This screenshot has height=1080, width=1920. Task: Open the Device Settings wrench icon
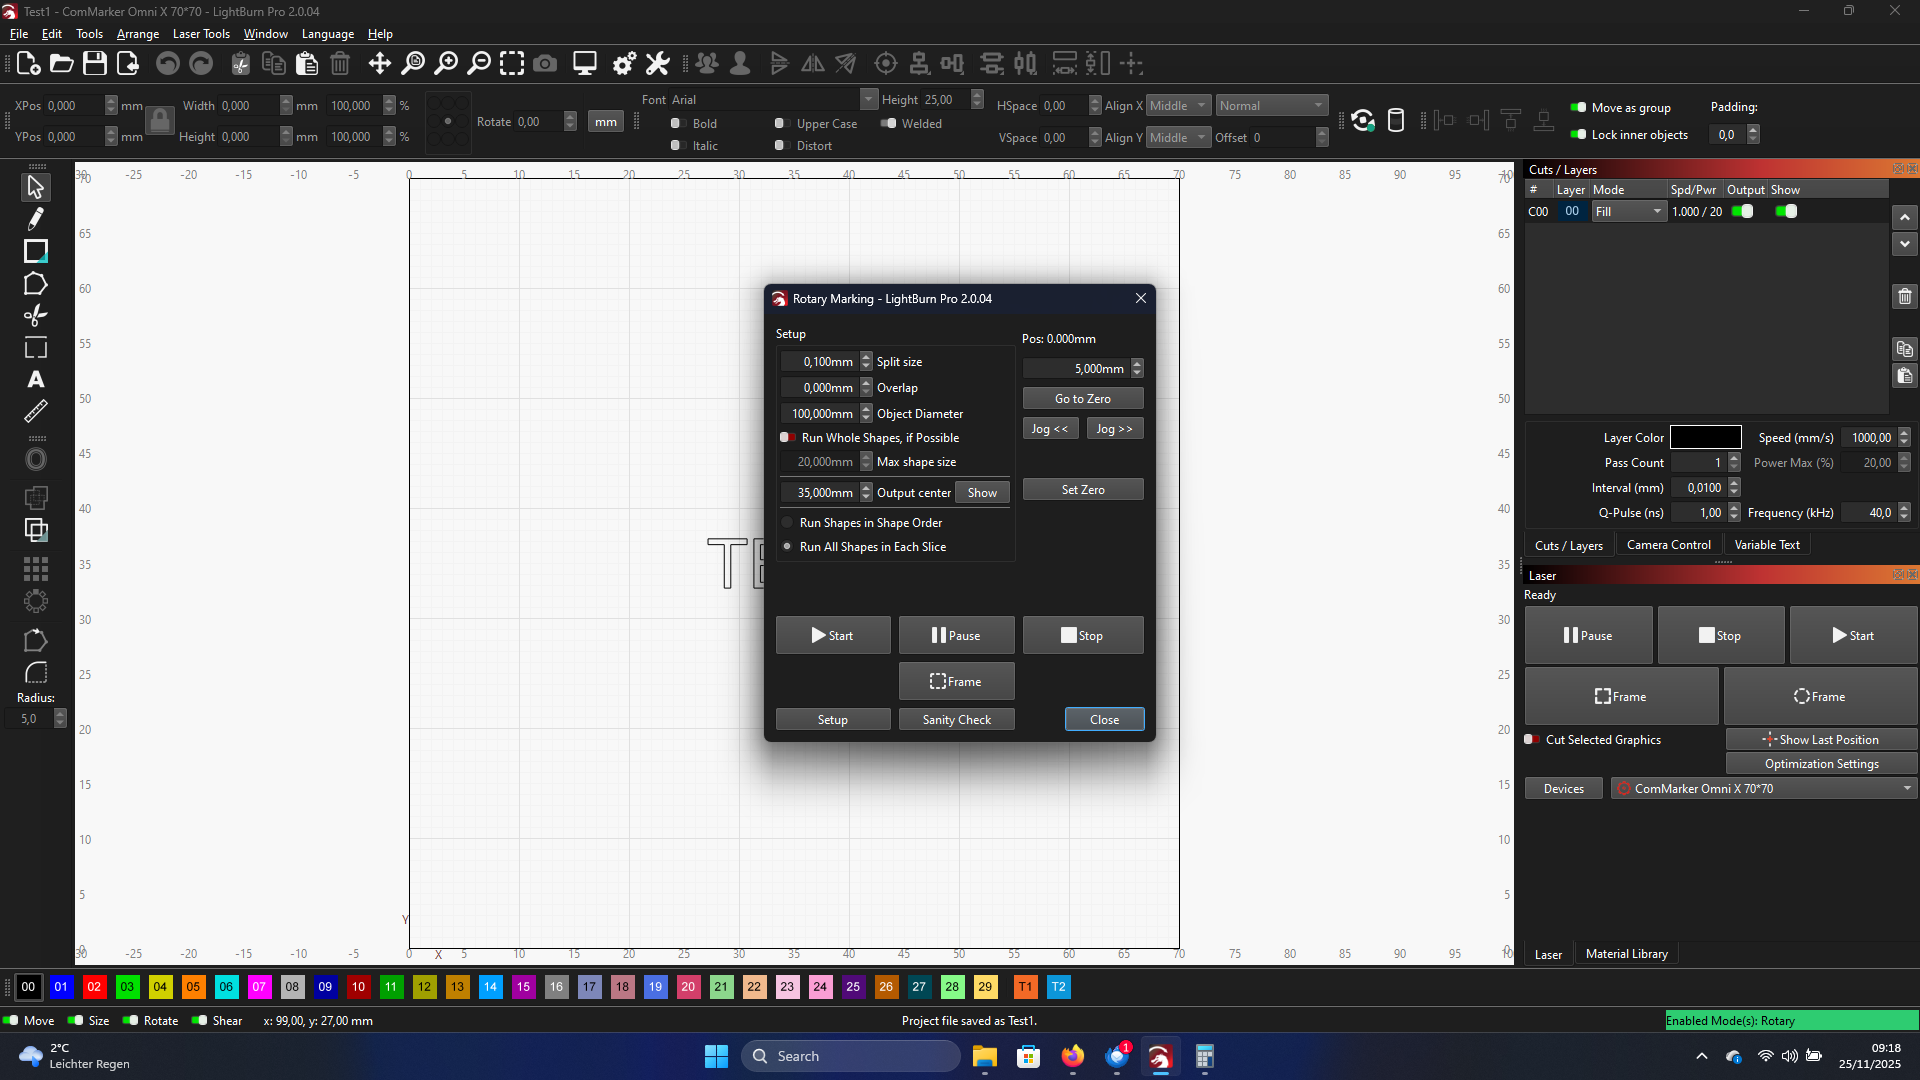tap(657, 64)
